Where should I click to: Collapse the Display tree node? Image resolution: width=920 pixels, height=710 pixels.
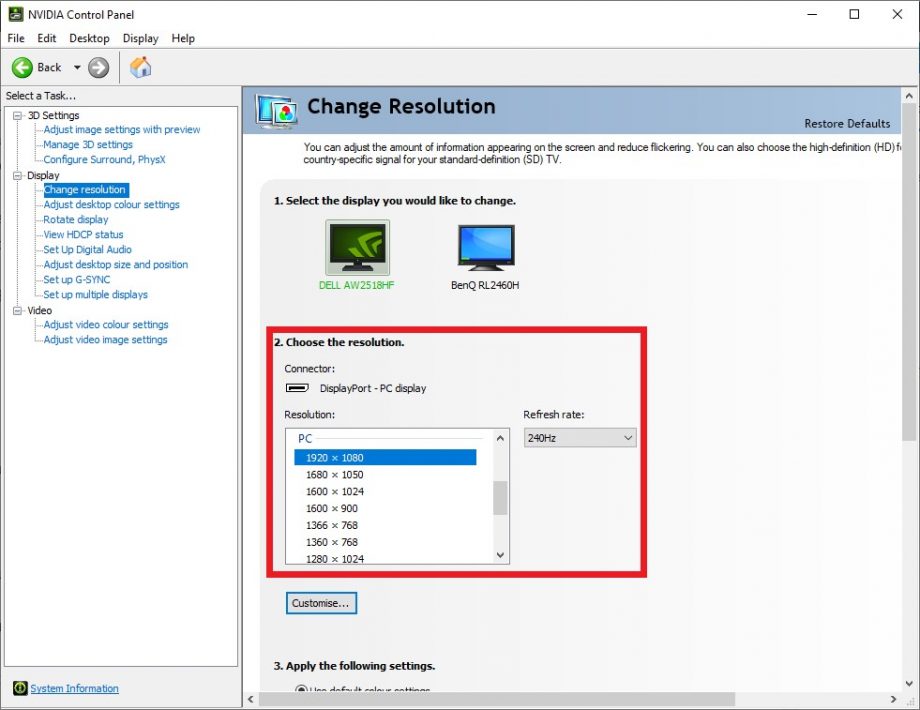(x=18, y=175)
